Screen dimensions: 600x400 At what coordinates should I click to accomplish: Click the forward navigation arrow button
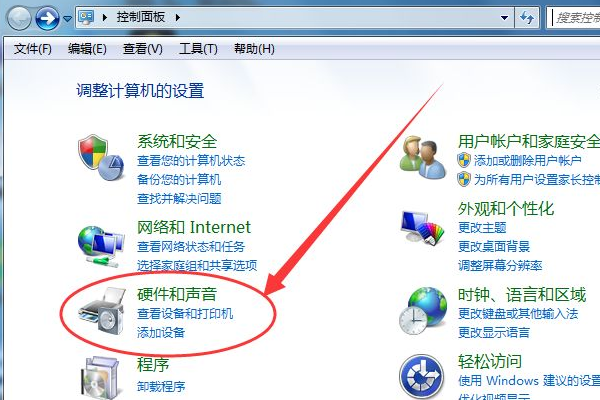(x=47, y=18)
